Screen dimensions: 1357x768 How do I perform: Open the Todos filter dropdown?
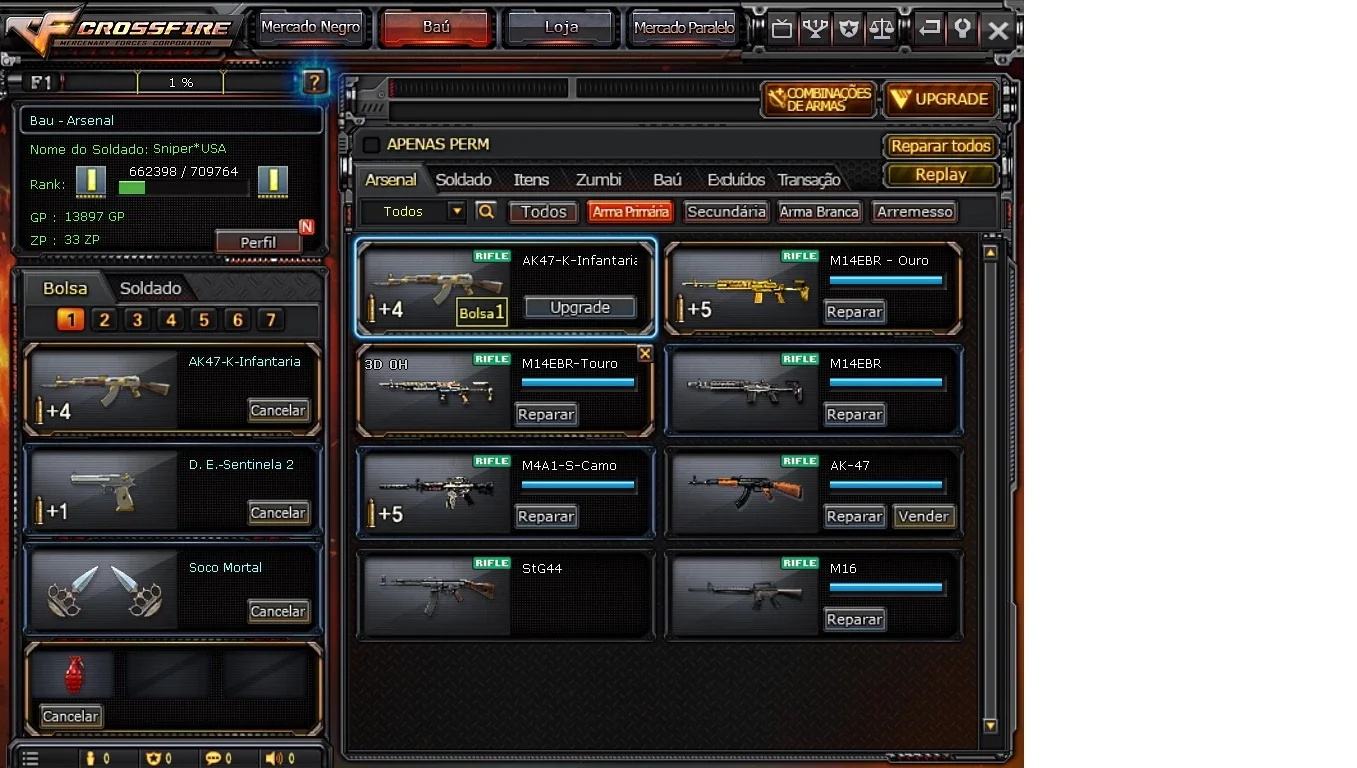(x=414, y=211)
